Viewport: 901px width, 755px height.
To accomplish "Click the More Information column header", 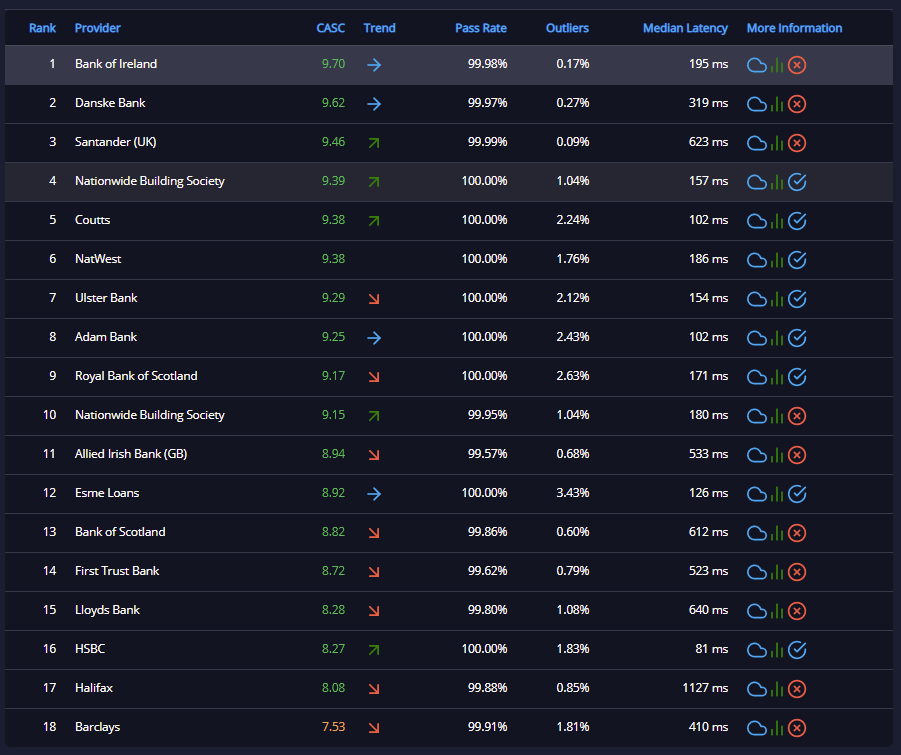I will (x=794, y=28).
